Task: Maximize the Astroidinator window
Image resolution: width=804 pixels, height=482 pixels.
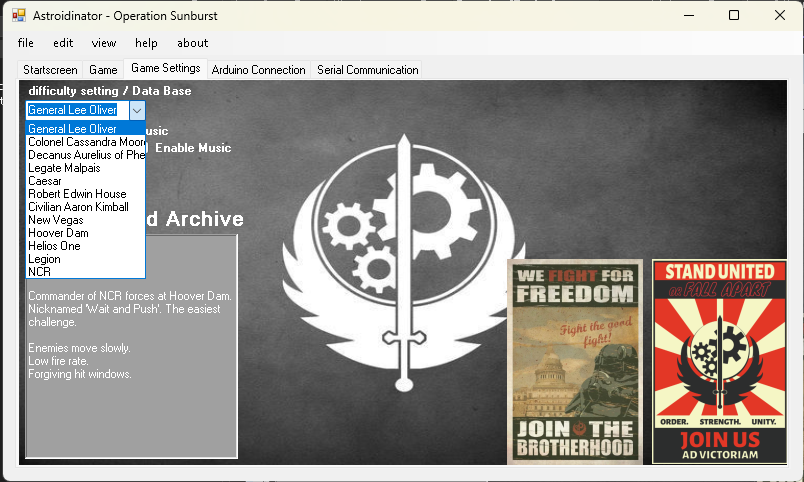Action: 734,15
